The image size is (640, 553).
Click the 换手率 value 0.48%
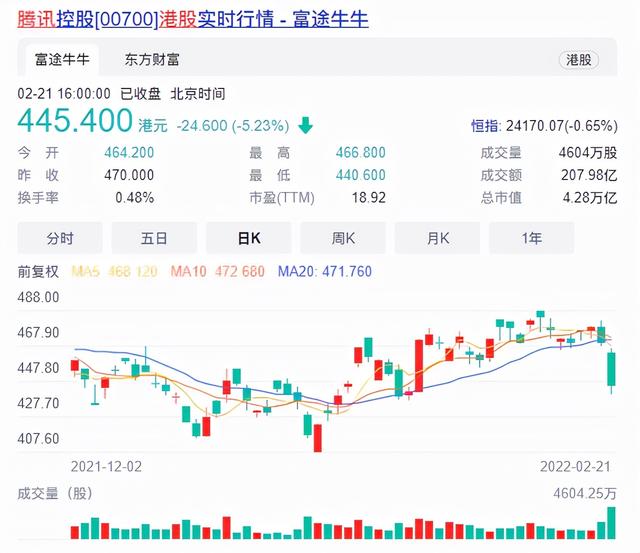pyautogui.click(x=134, y=198)
